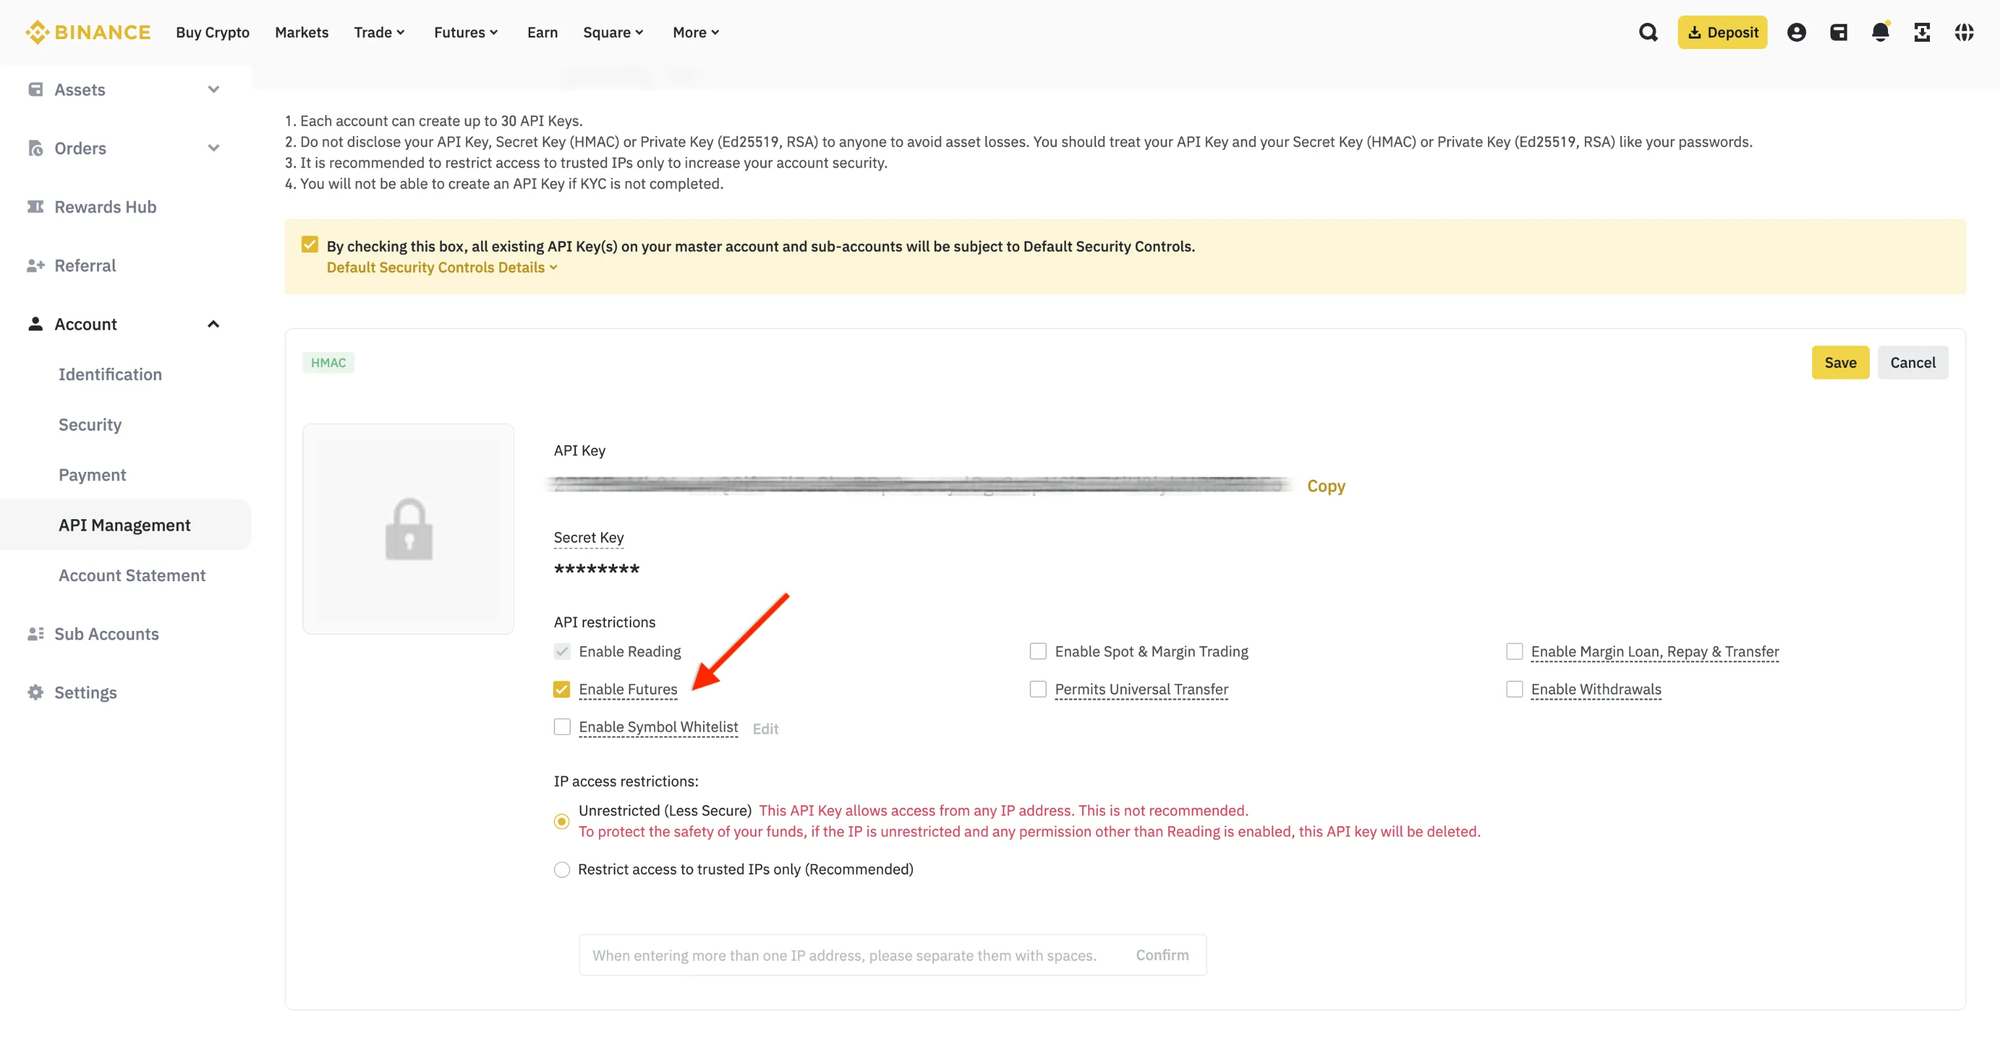Viewport: 2000px width, 1038px height.
Task: Go to Buy Crypto
Action: coord(213,32)
